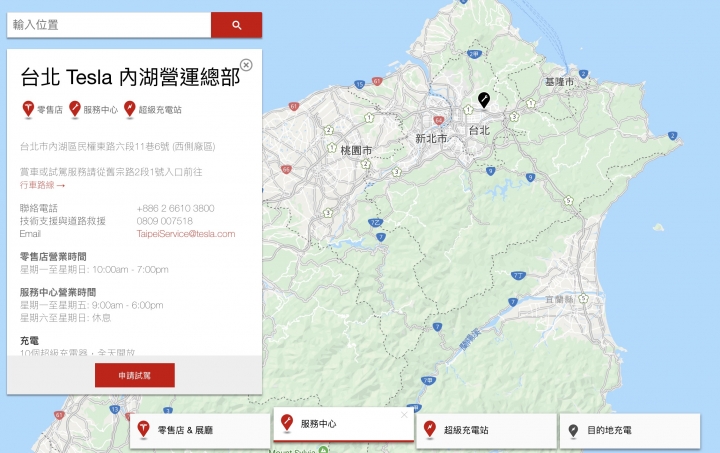Screen dimensions: 720x453
Task: Click the gray pin on 目的地充電 tab
Action: [x=573, y=431]
